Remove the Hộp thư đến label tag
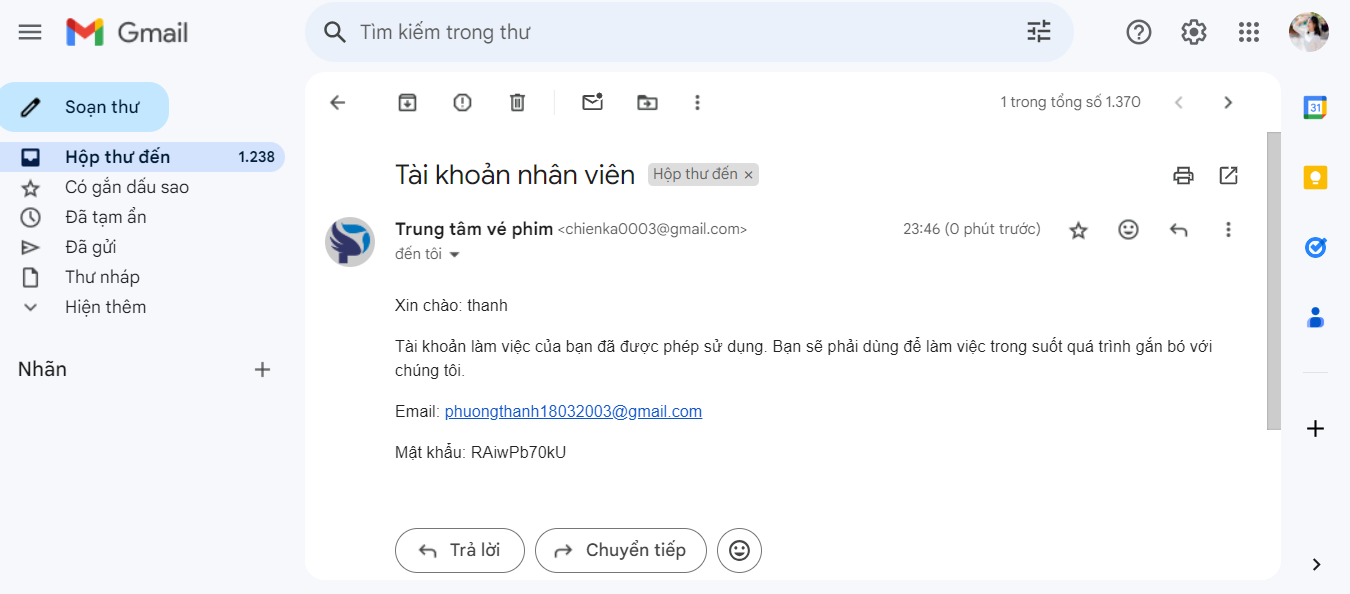The image size is (1350, 594). (748, 175)
